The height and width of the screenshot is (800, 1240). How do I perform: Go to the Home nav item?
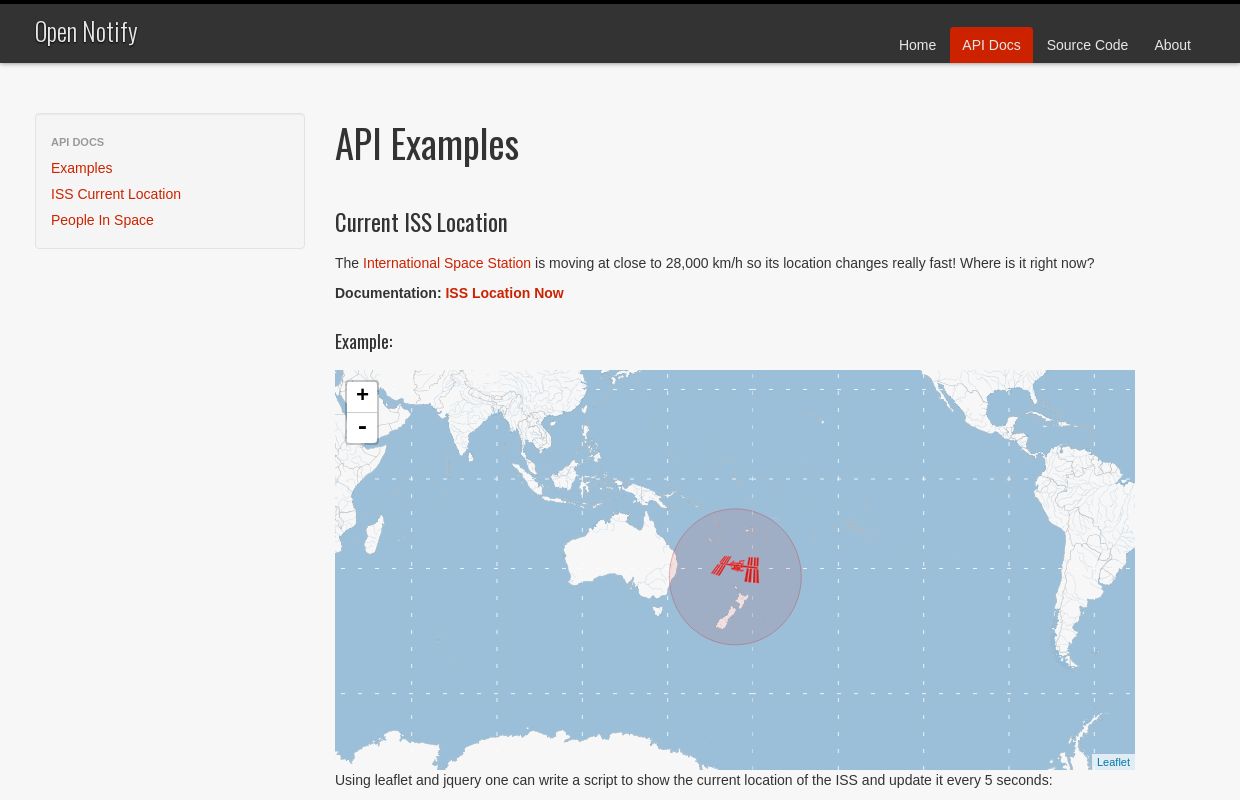point(917,45)
